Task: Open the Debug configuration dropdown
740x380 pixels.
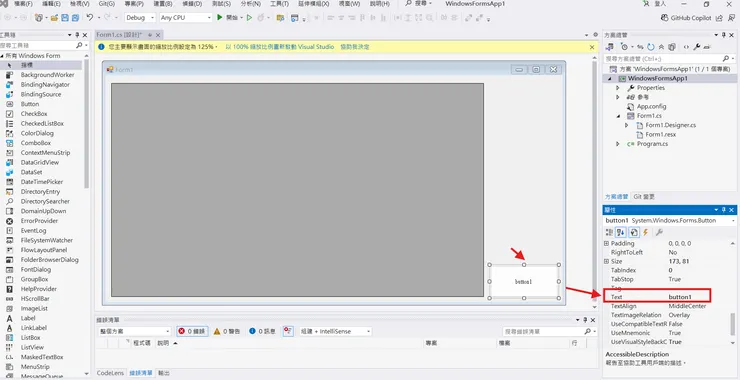Action: [140, 17]
